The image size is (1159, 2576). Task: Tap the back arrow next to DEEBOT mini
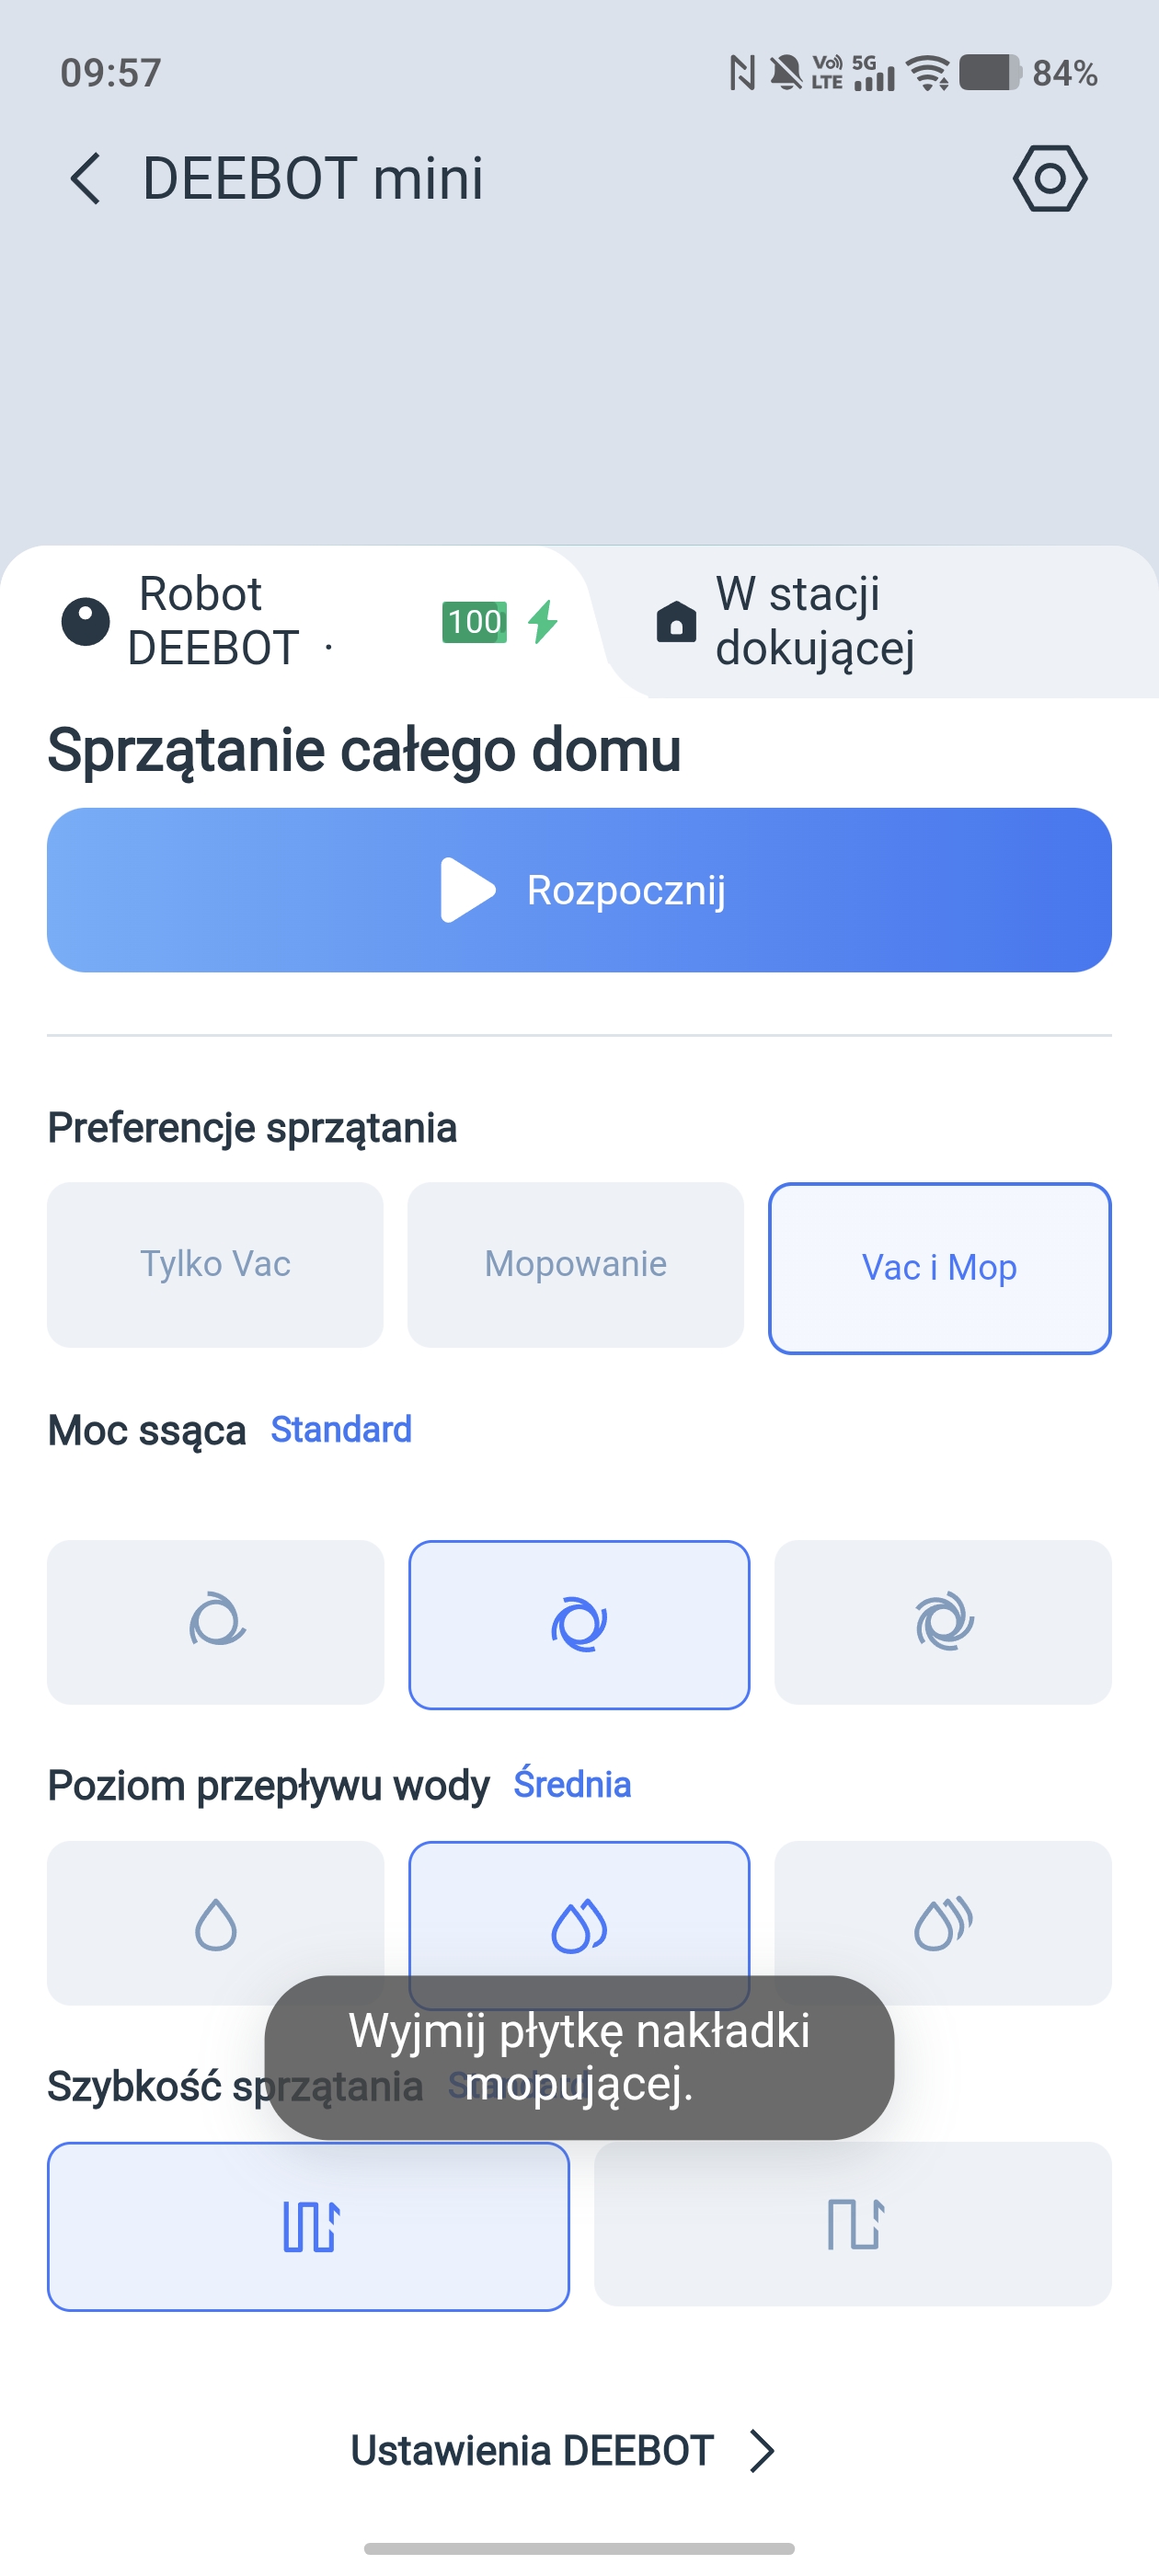tap(86, 179)
